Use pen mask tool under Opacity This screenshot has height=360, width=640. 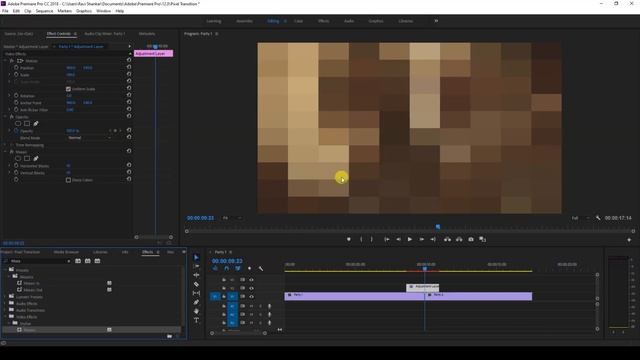pos(36,123)
